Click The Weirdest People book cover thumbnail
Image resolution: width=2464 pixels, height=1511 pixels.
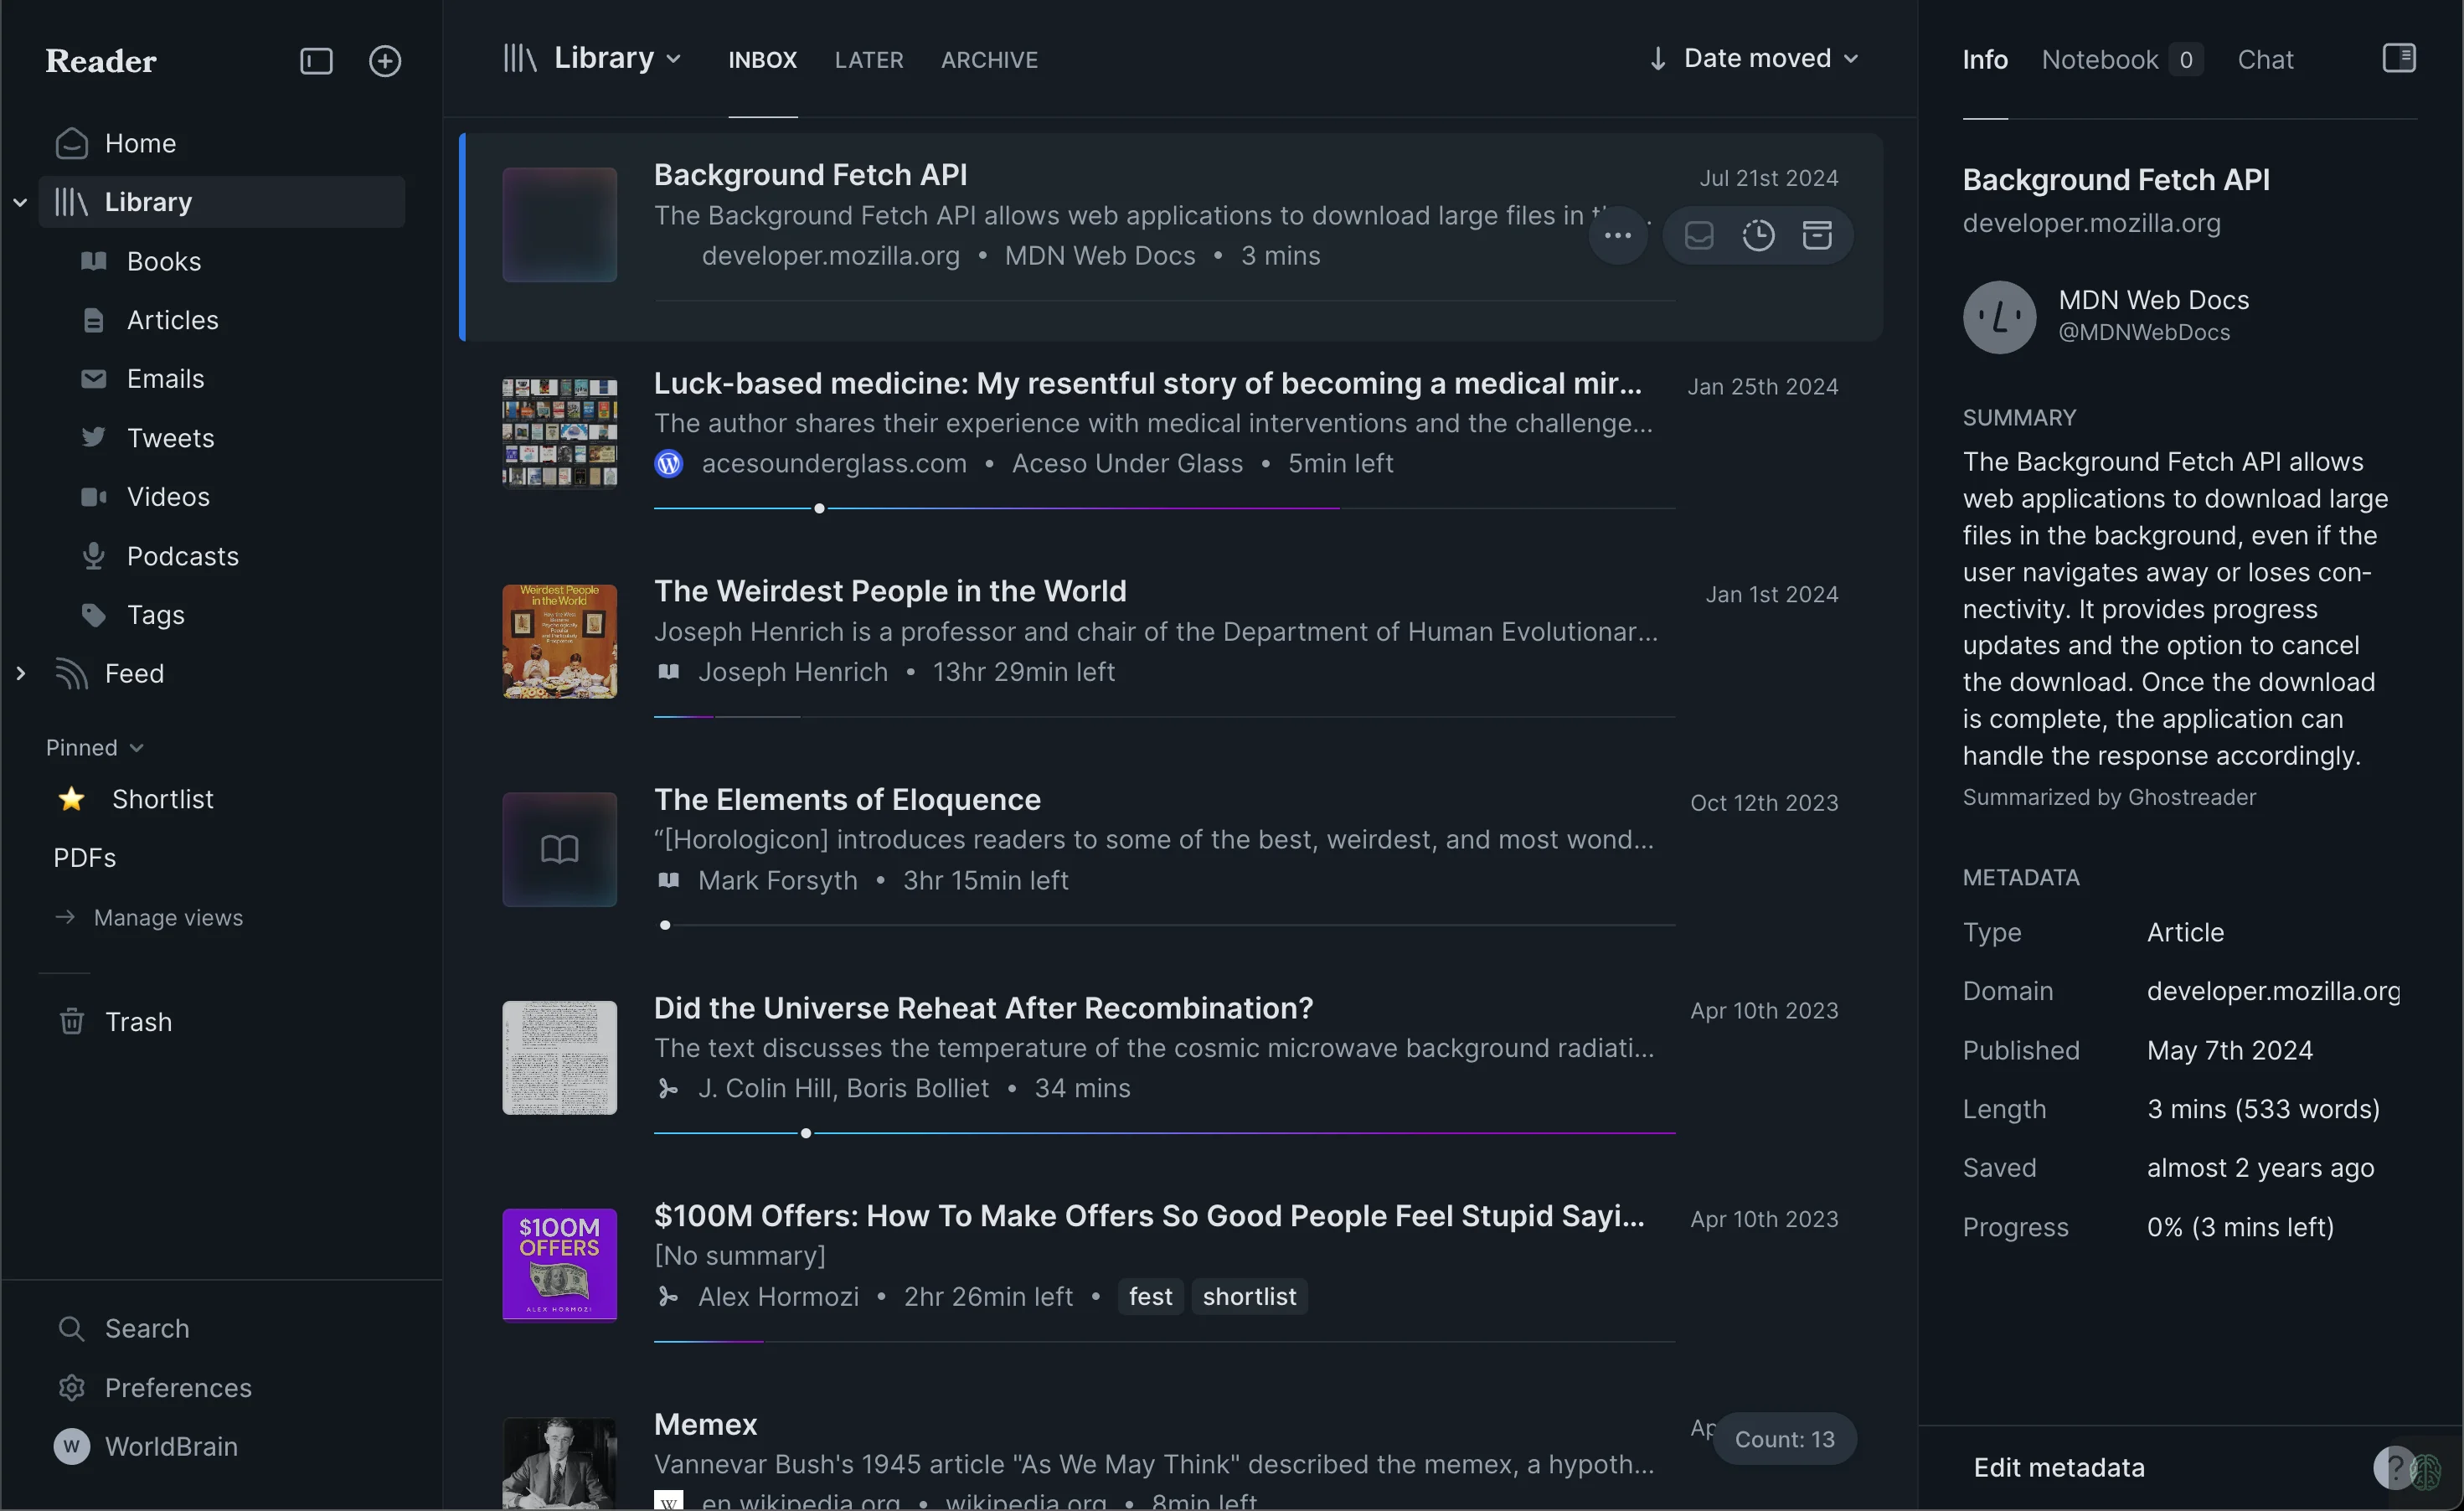559,641
